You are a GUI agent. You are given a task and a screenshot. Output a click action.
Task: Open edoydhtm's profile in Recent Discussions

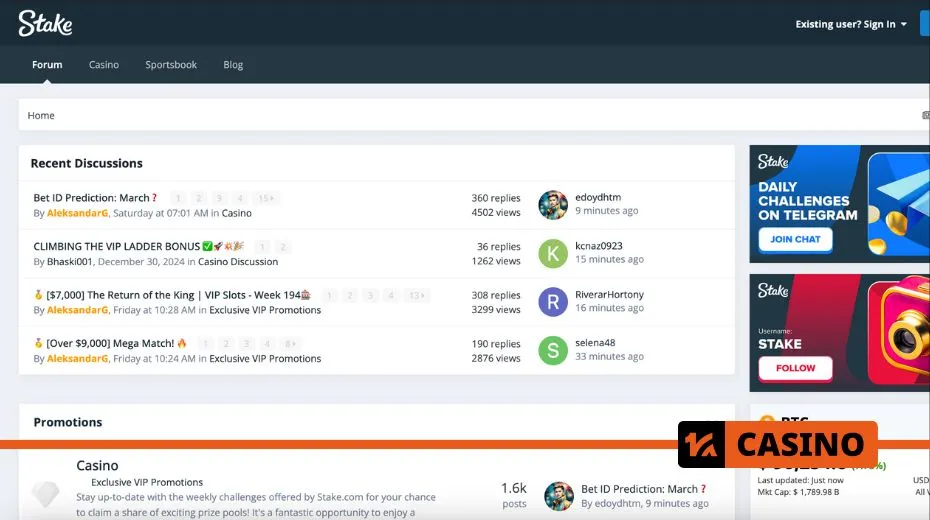(598, 197)
